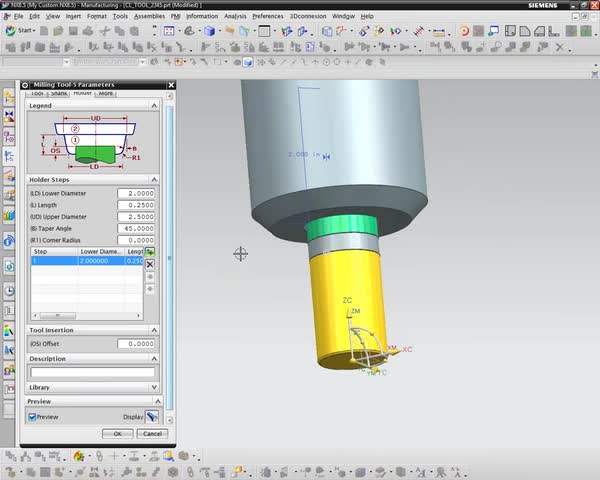Screen dimensions: 600x480
Task: Add a new holder step to list
Action: 150,252
